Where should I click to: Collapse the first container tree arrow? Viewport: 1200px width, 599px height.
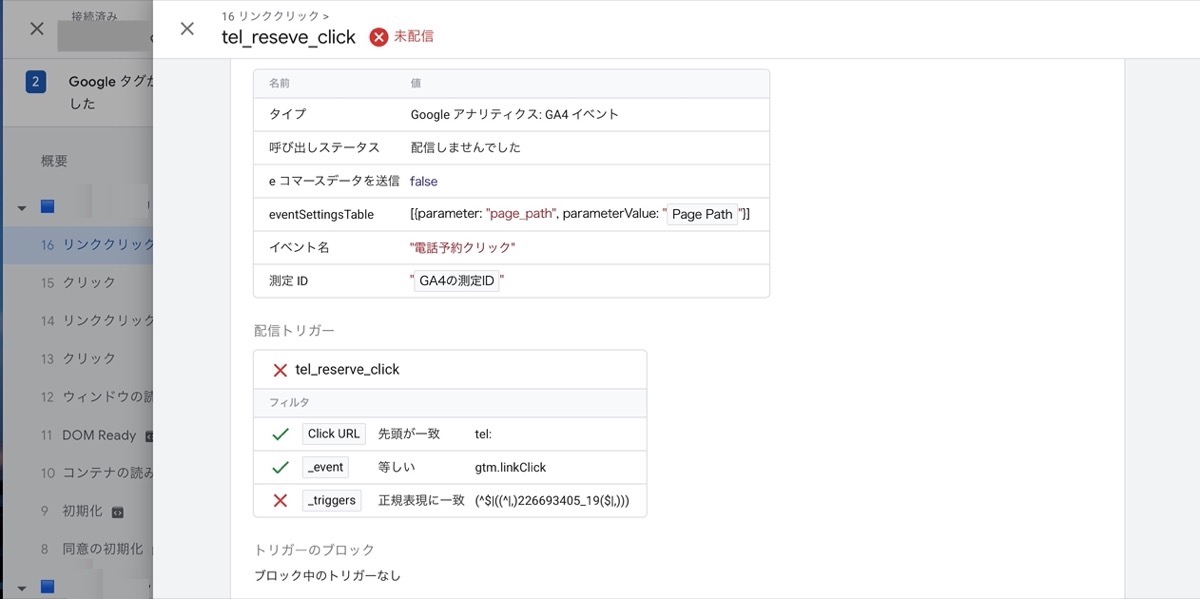click(x=22, y=208)
